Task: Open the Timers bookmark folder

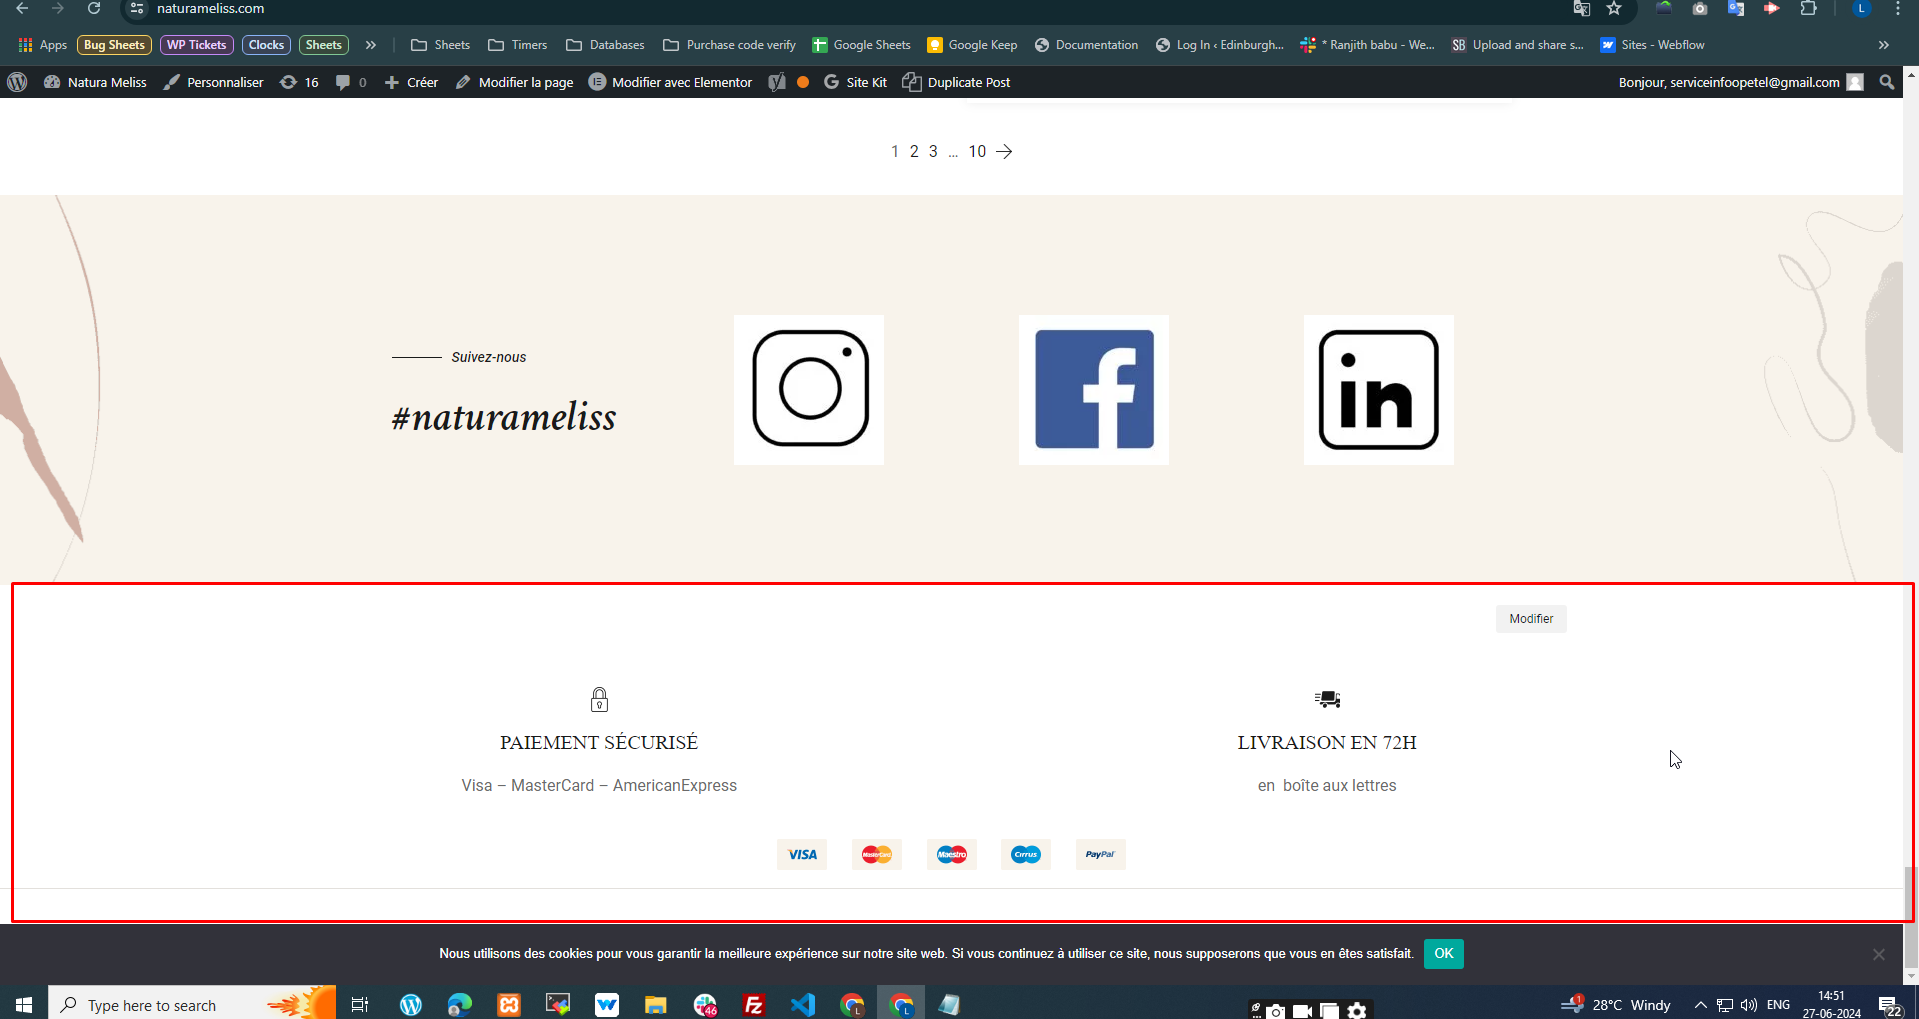Action: tap(518, 45)
